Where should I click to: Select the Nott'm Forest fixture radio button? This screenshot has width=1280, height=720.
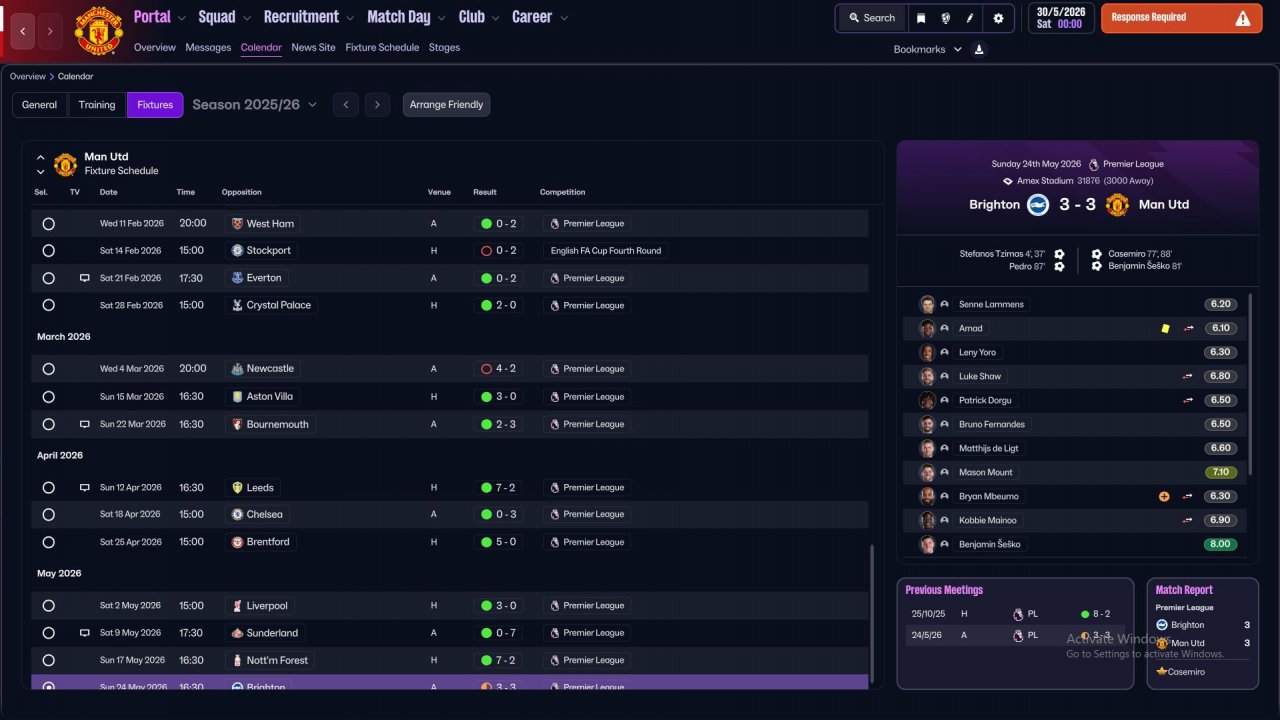pos(48,660)
